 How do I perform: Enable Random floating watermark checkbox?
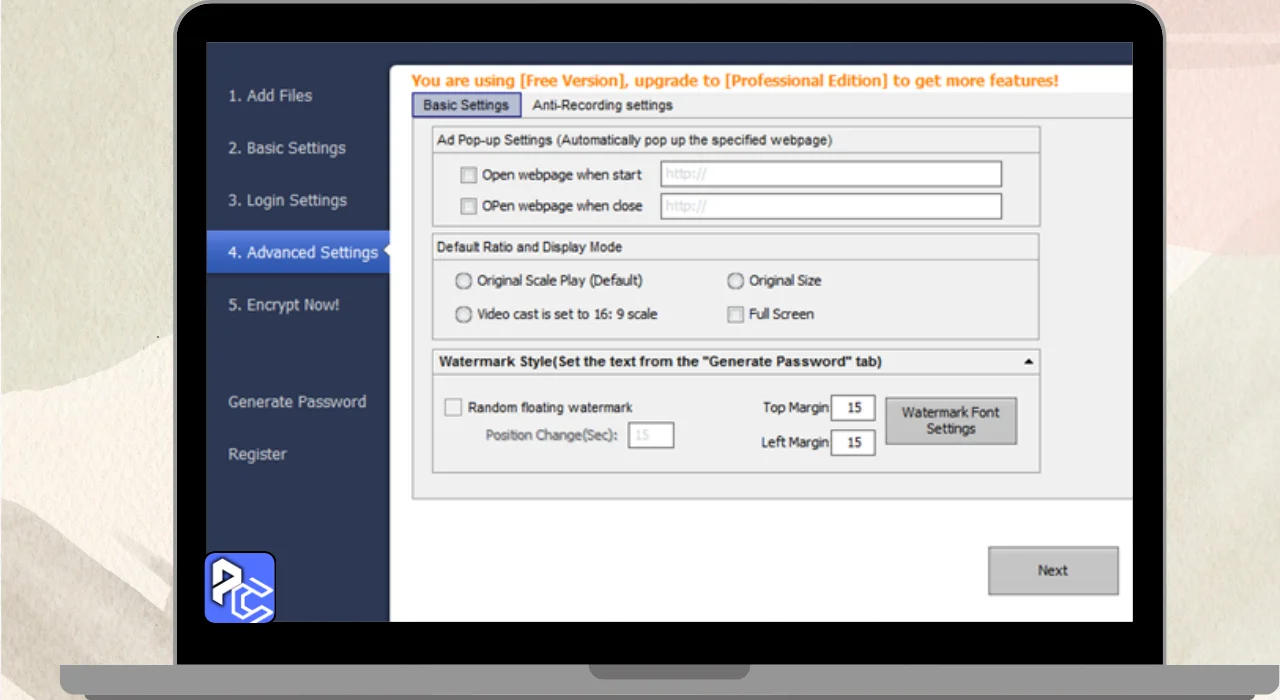[x=453, y=407]
